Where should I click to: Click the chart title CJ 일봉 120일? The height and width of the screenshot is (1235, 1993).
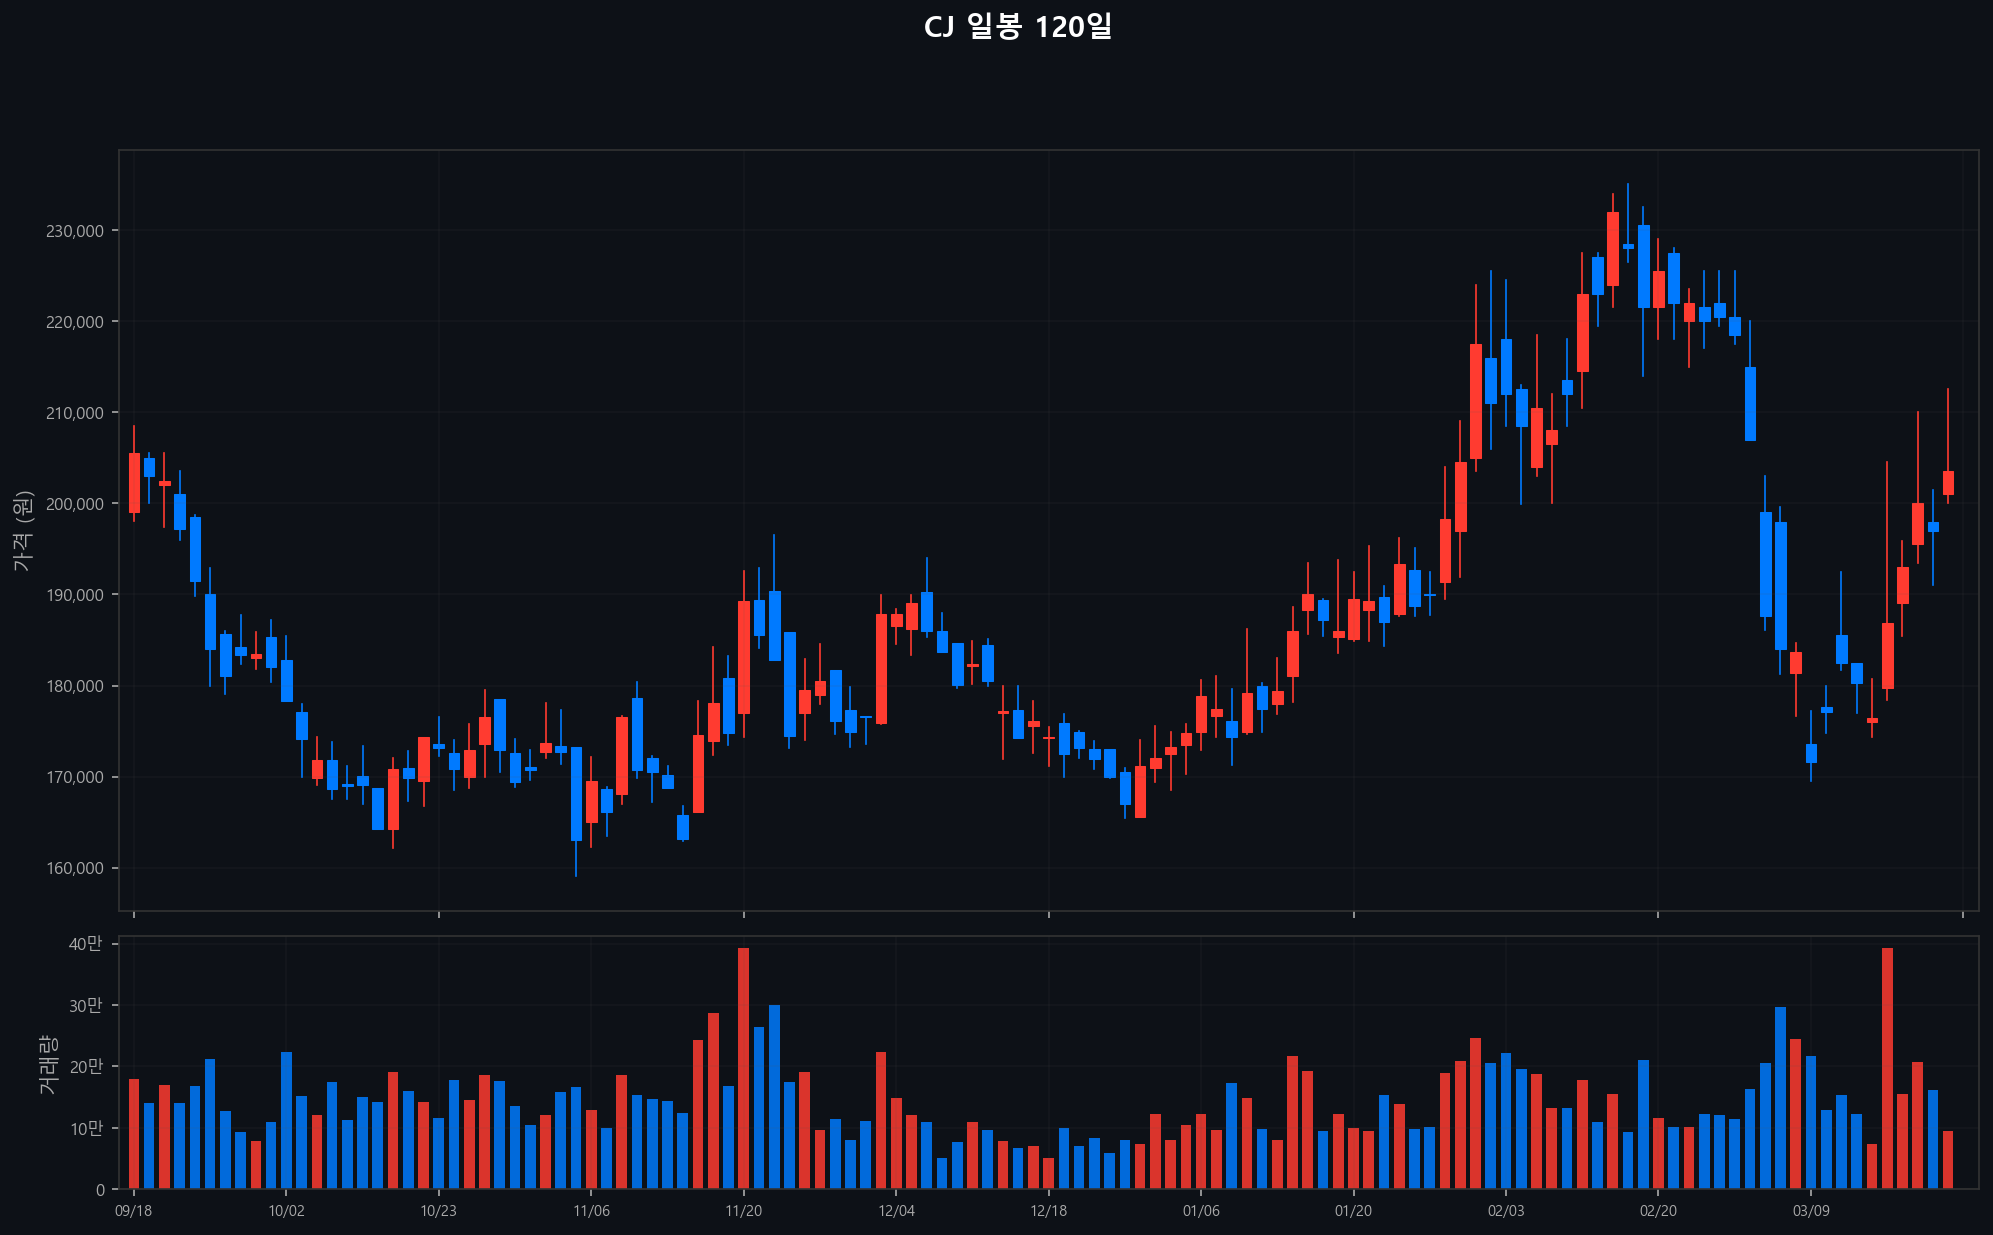pos(1017,27)
